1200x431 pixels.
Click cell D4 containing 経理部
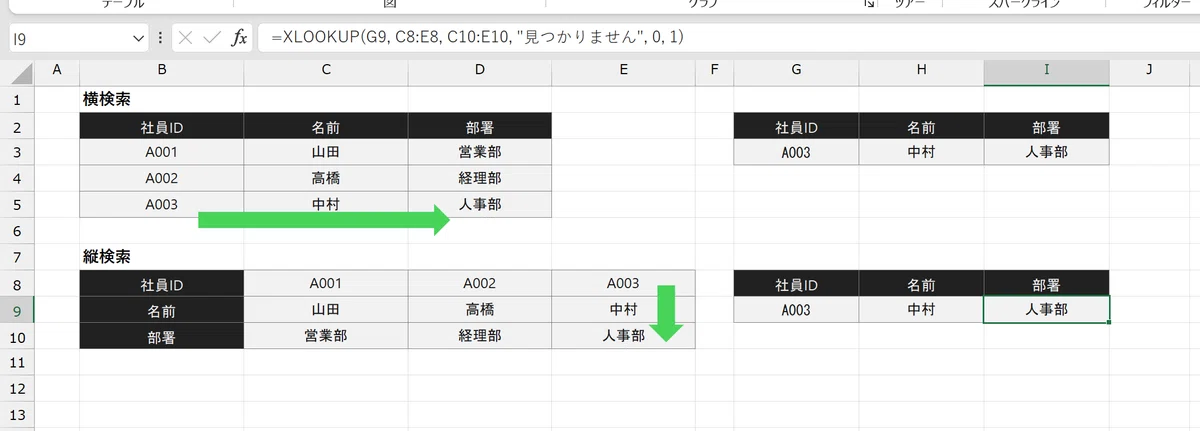(479, 178)
